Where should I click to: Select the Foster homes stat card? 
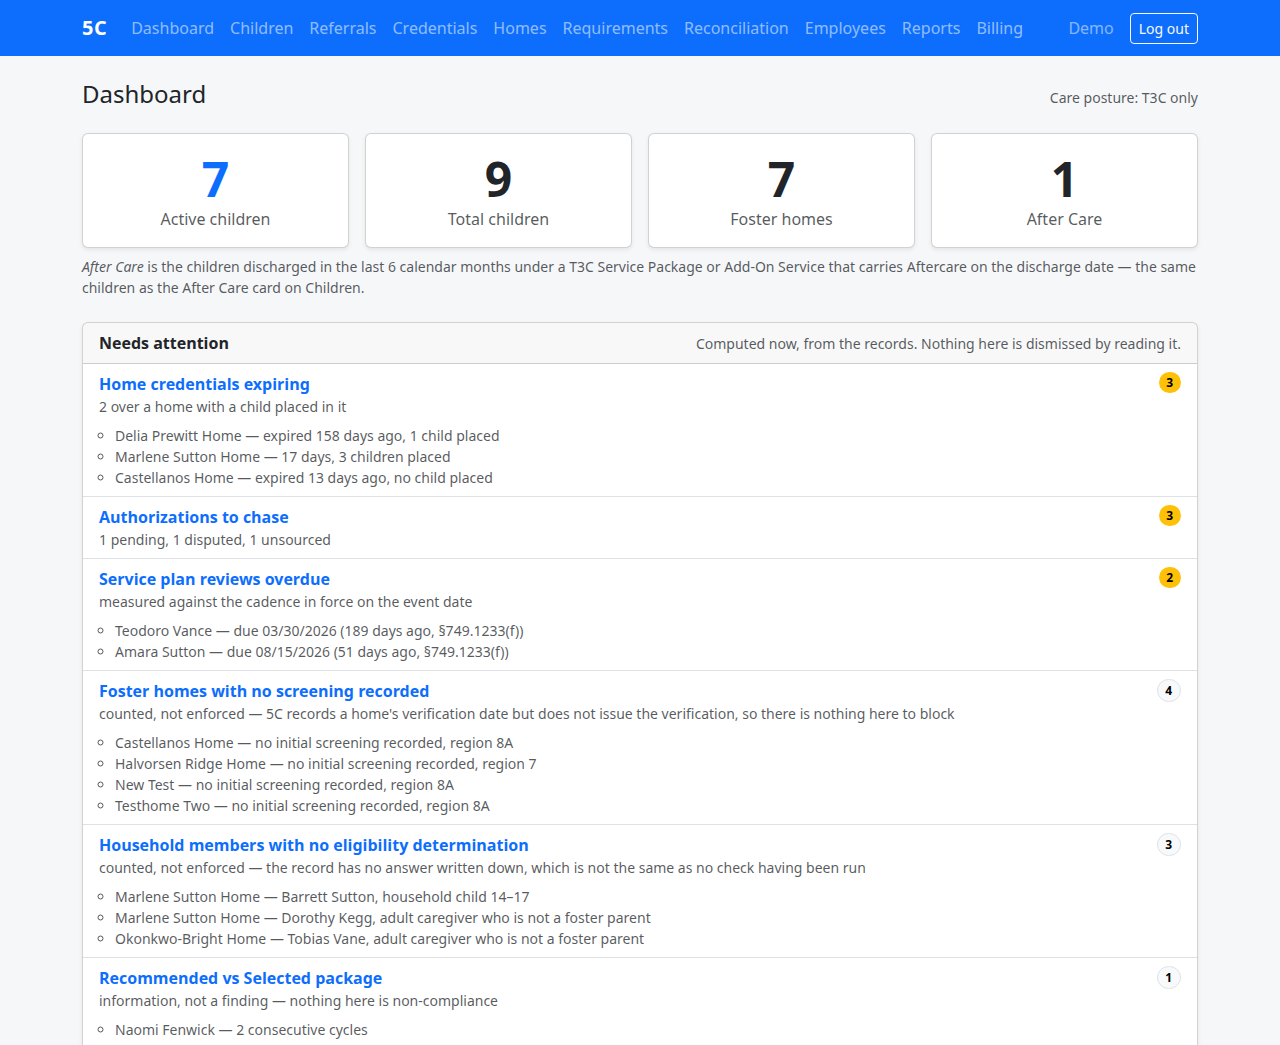coord(781,190)
